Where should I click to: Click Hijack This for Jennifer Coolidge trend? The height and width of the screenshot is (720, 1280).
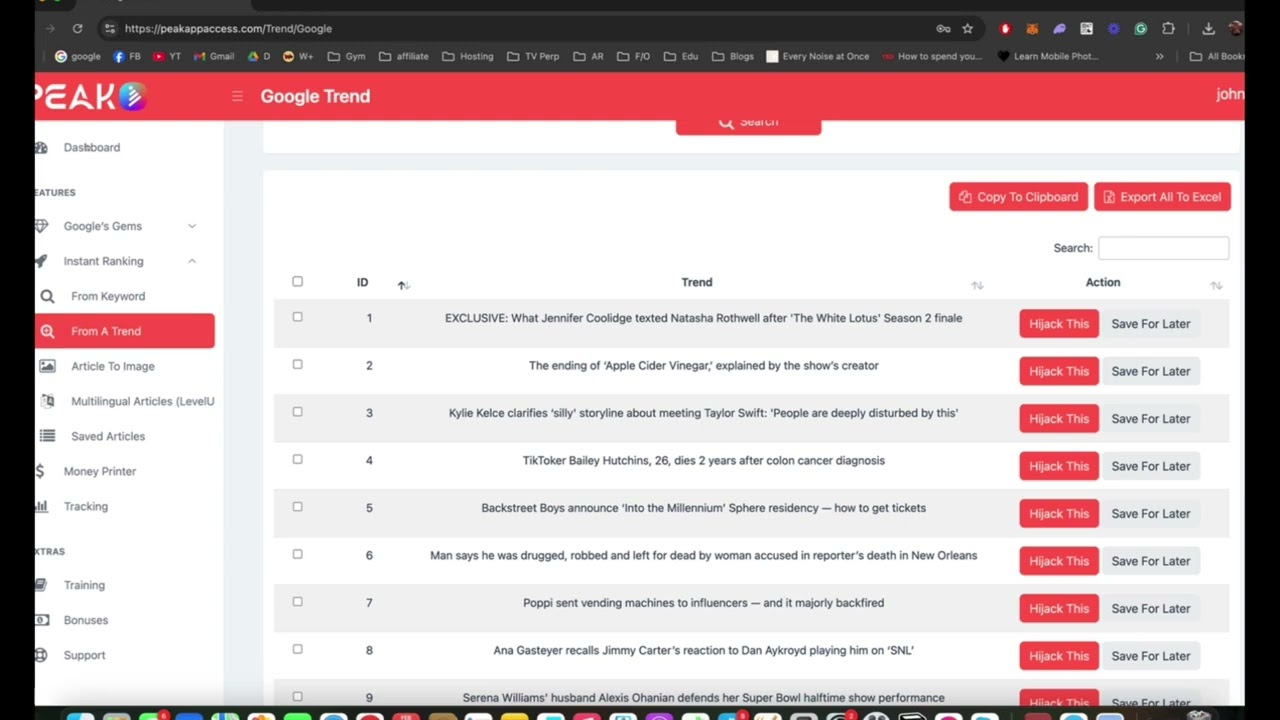(x=1059, y=324)
